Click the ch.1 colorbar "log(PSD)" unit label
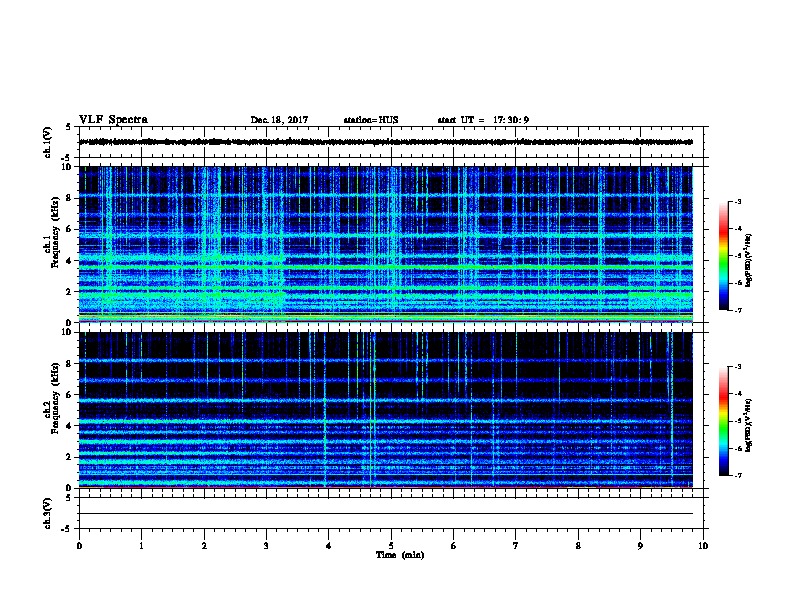792x612 pixels. click(x=748, y=260)
